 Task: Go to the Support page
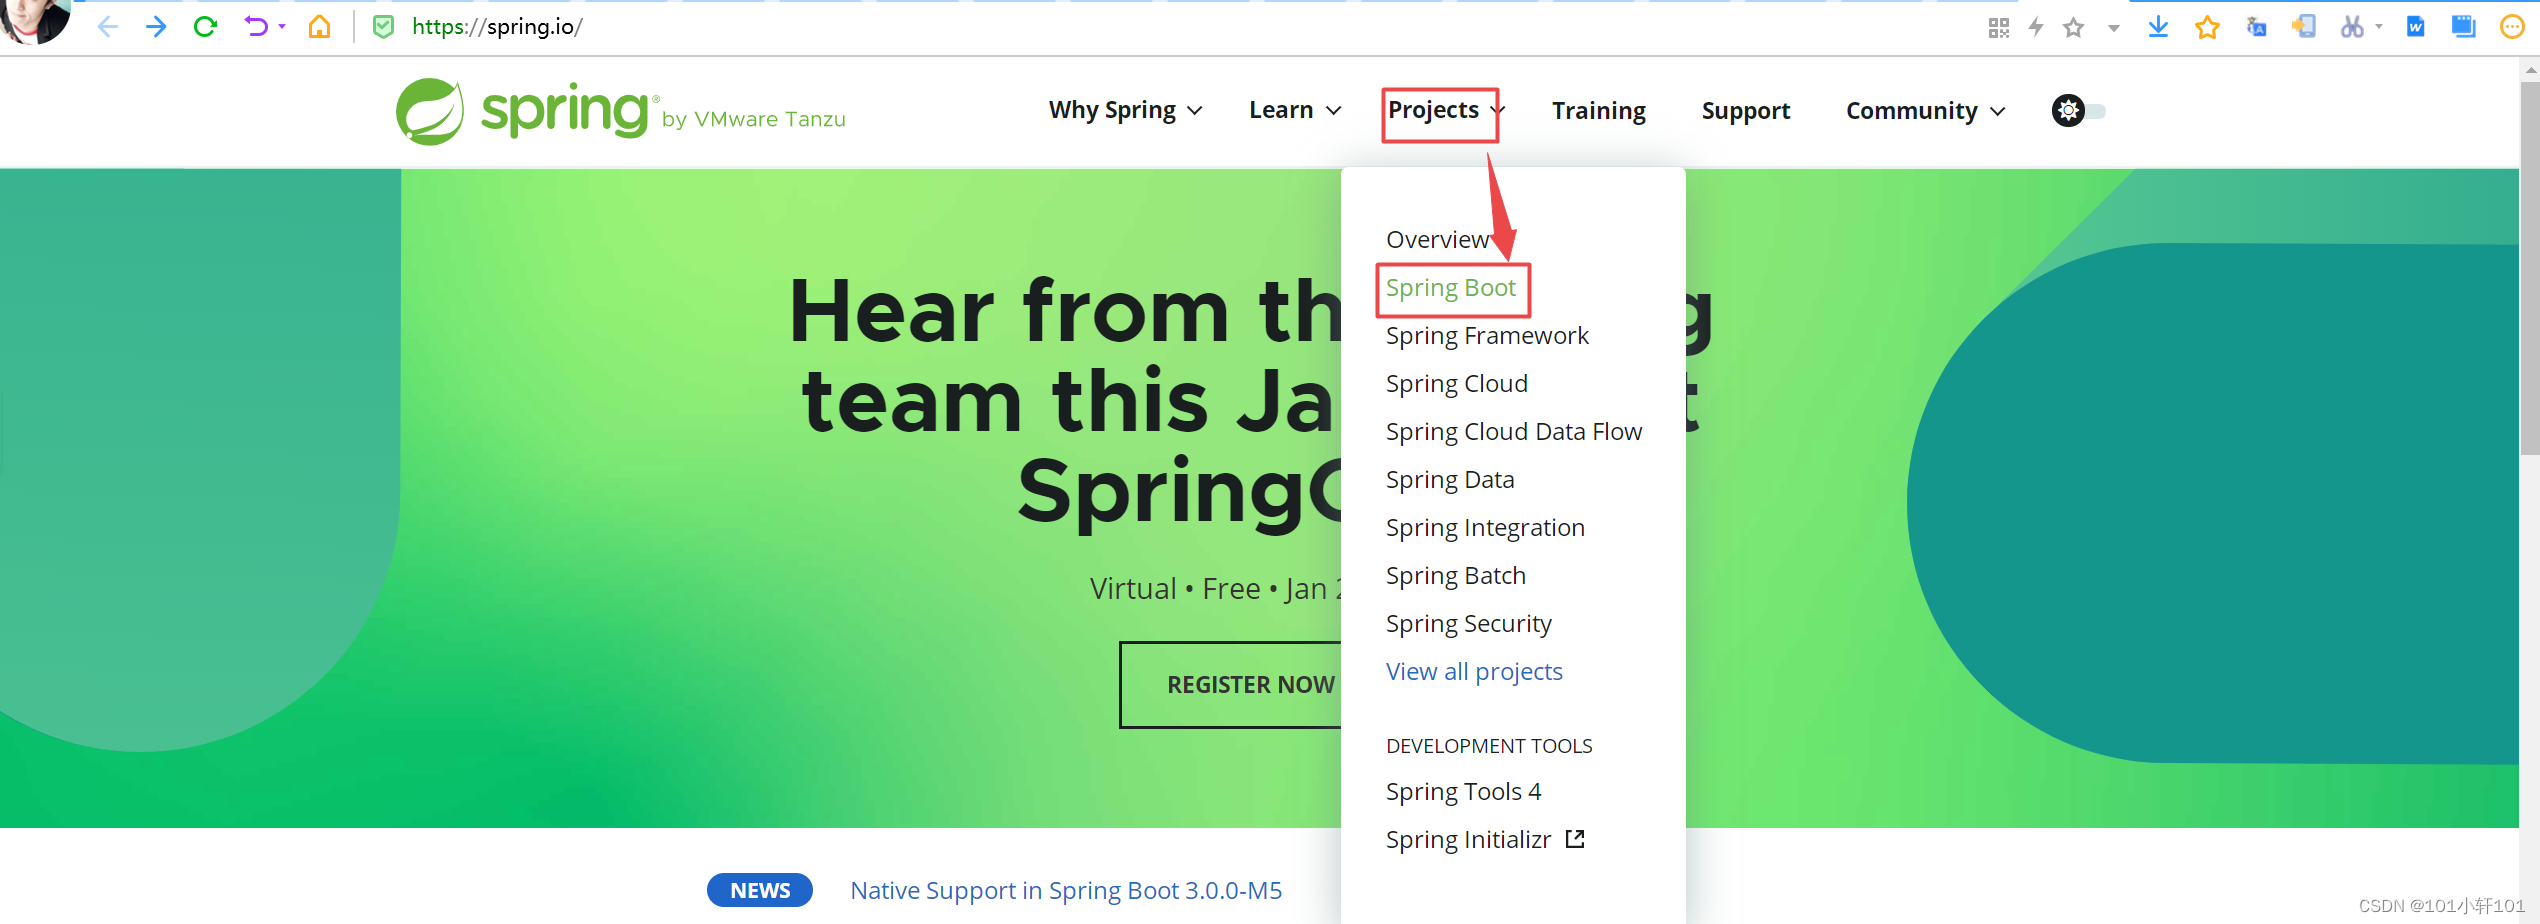tap(1746, 111)
